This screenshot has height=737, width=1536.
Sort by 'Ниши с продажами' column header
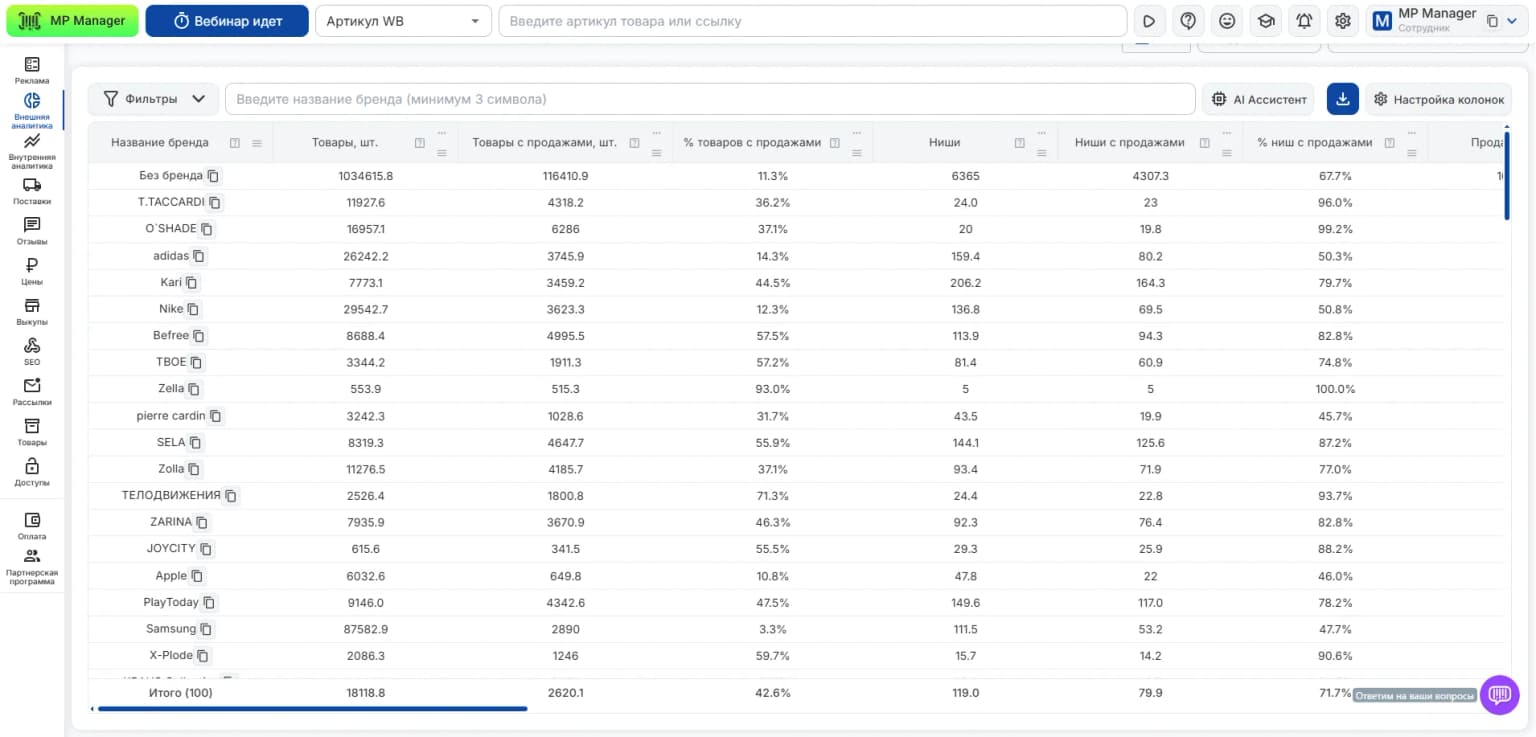[1130, 143]
